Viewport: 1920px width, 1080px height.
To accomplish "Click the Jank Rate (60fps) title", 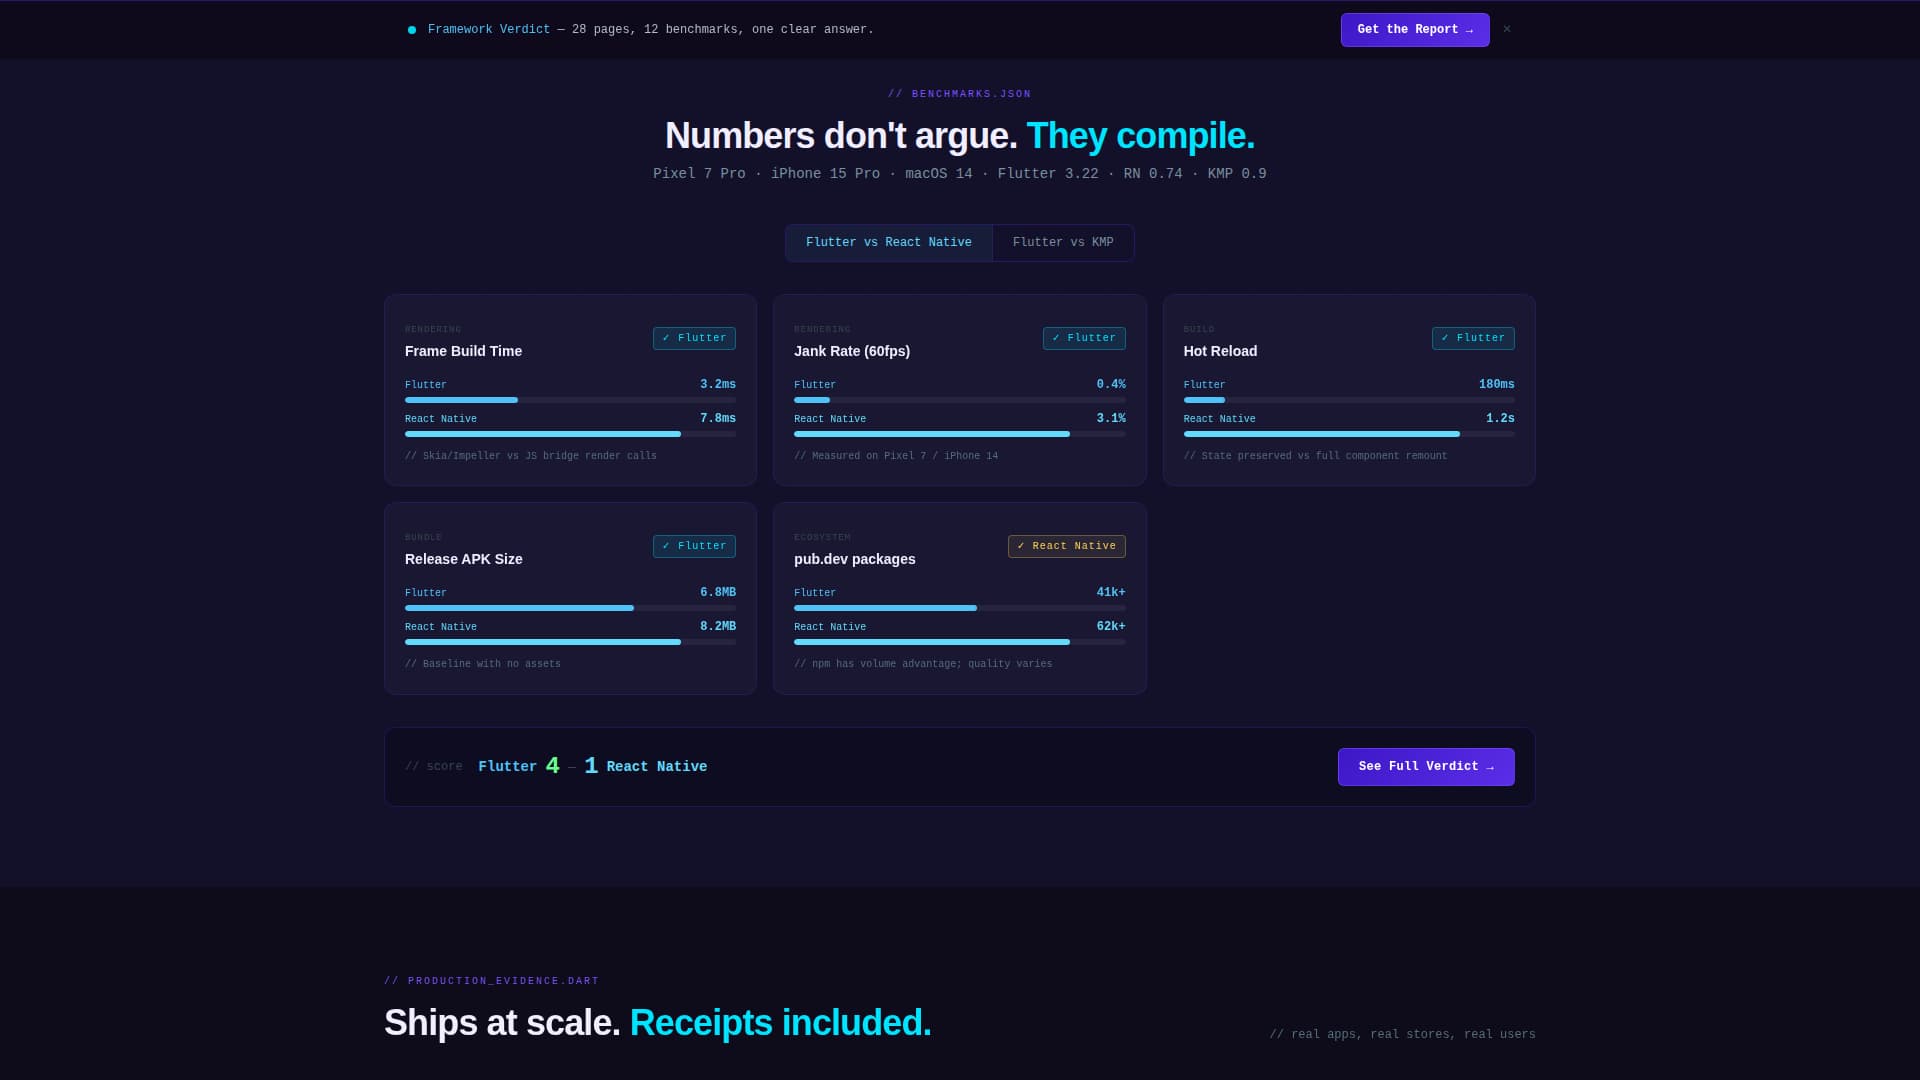I will click(852, 351).
